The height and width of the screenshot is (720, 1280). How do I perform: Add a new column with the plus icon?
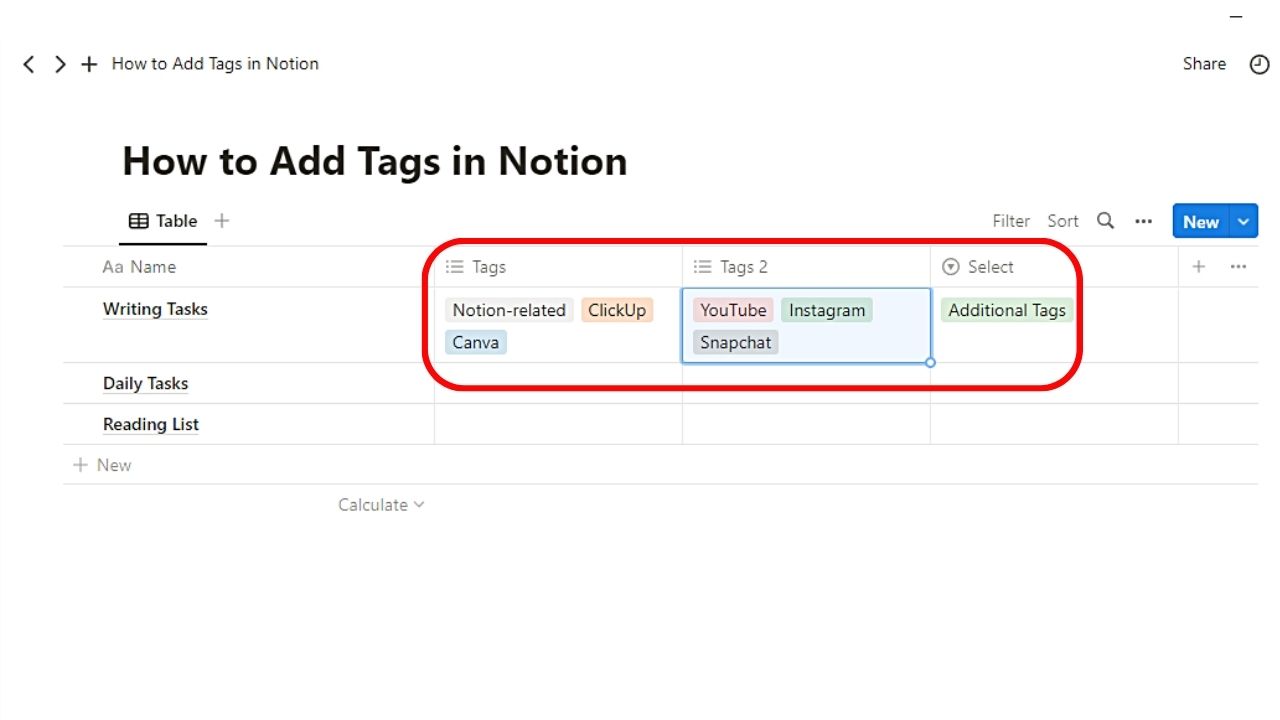pyautogui.click(x=1198, y=266)
